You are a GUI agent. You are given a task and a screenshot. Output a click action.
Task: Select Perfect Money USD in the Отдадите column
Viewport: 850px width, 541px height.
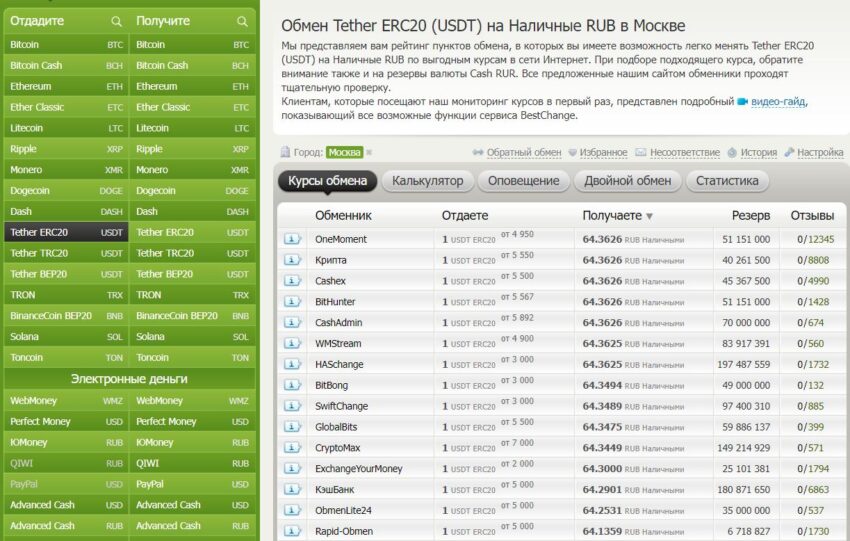tap(66, 422)
